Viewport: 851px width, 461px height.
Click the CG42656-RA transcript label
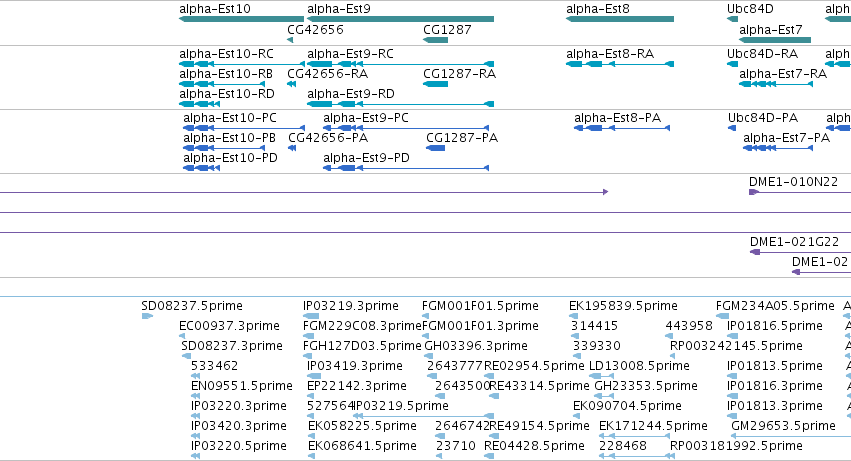(x=327, y=74)
